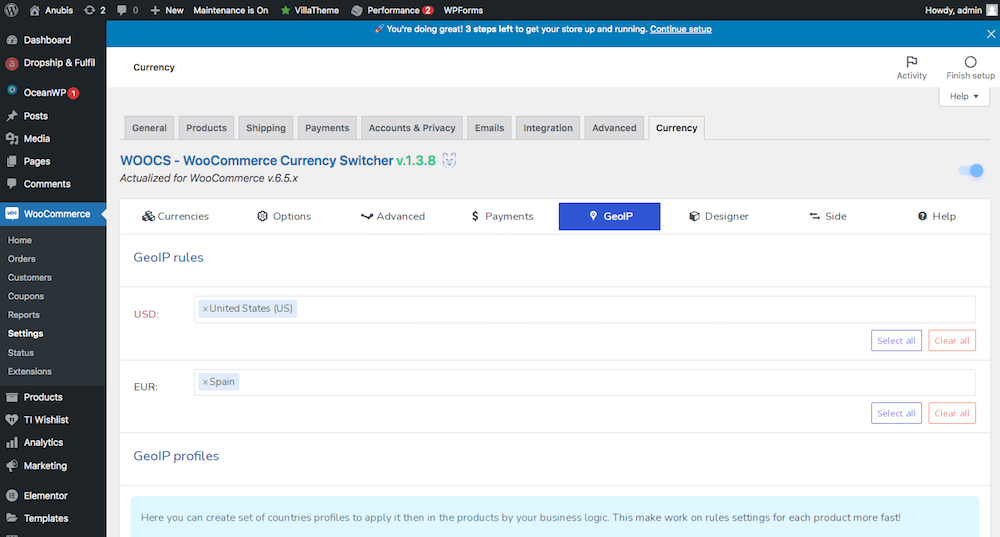
Task: Click the USD countries input field
Action: click(585, 309)
